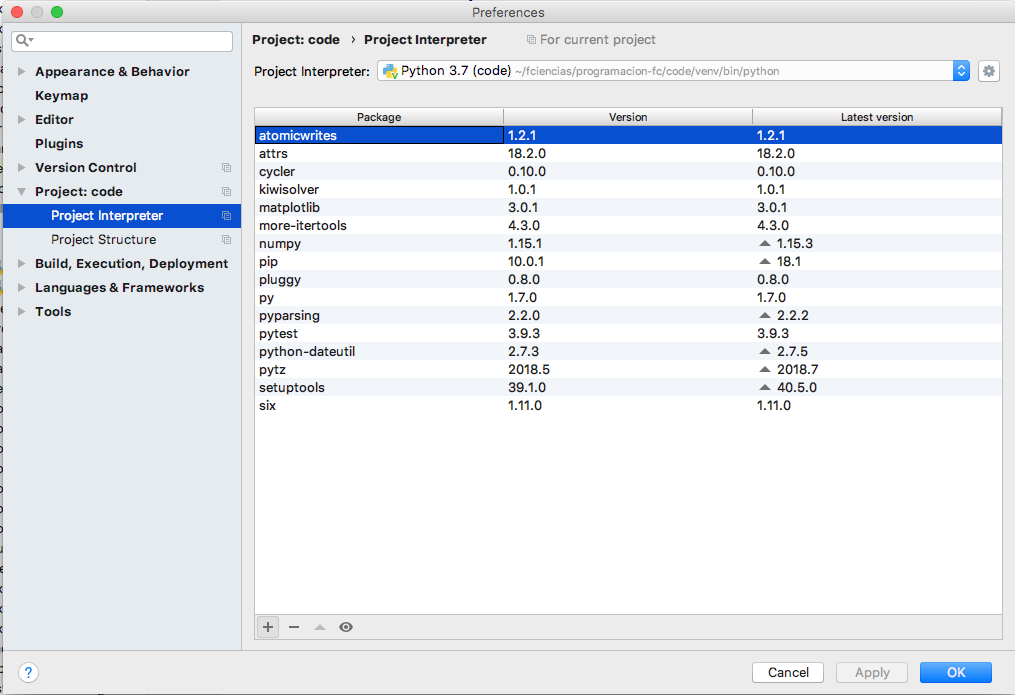The width and height of the screenshot is (1015, 695).
Task: Select the atomicwrites package row
Action: click(x=628, y=135)
